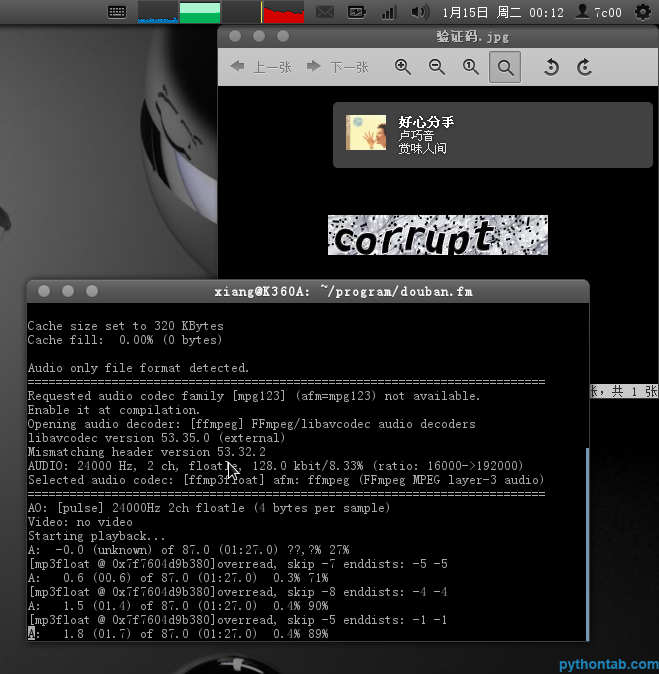
Task: Click the corrupt captcha image
Action: 438,235
